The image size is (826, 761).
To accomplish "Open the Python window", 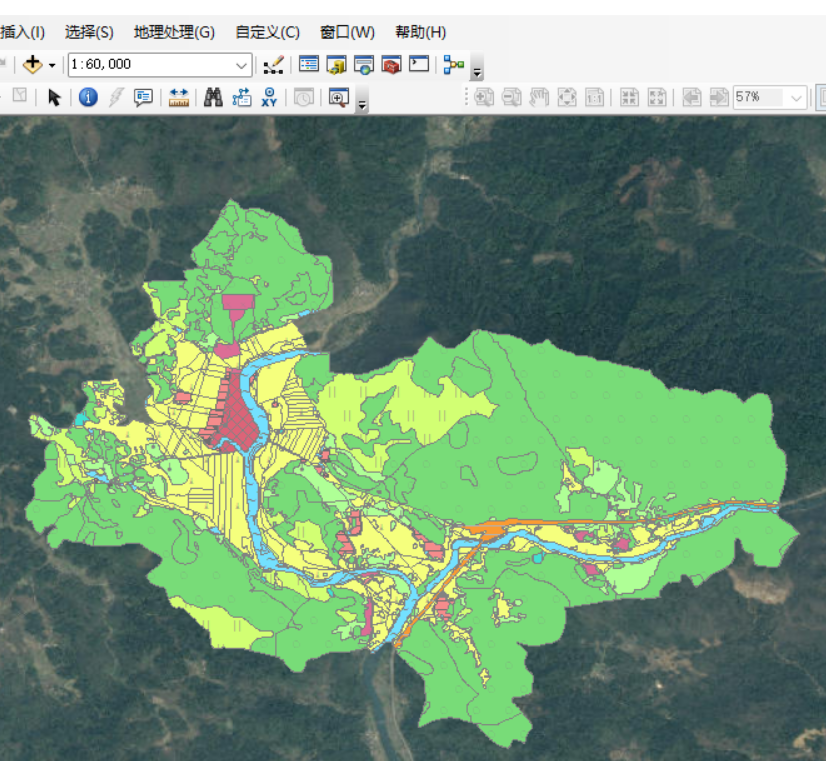I will [x=419, y=65].
